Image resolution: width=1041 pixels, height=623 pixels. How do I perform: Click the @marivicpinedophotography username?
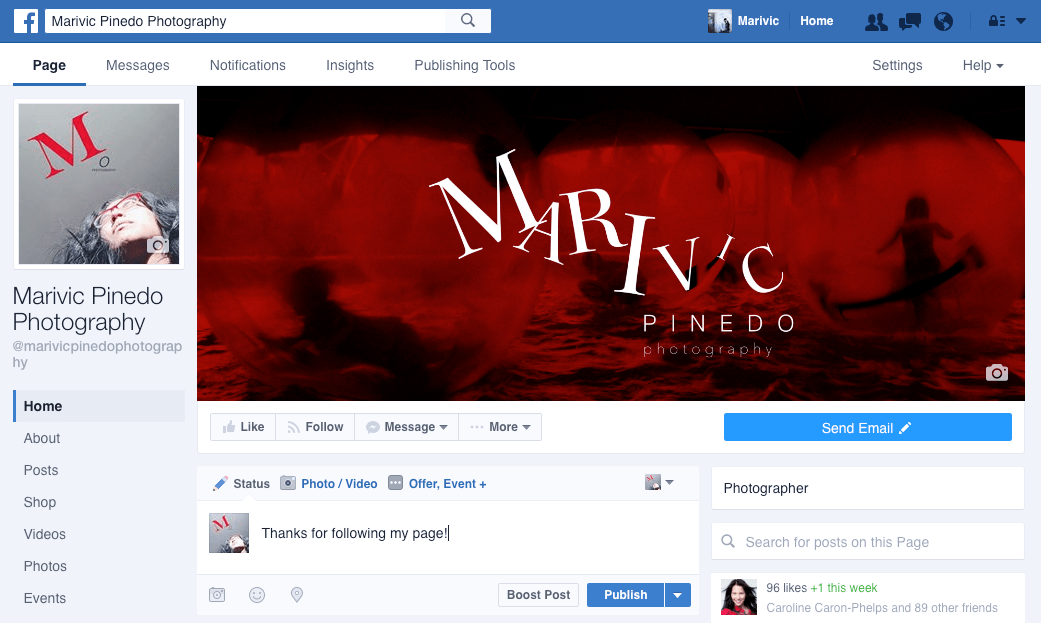tap(97, 354)
